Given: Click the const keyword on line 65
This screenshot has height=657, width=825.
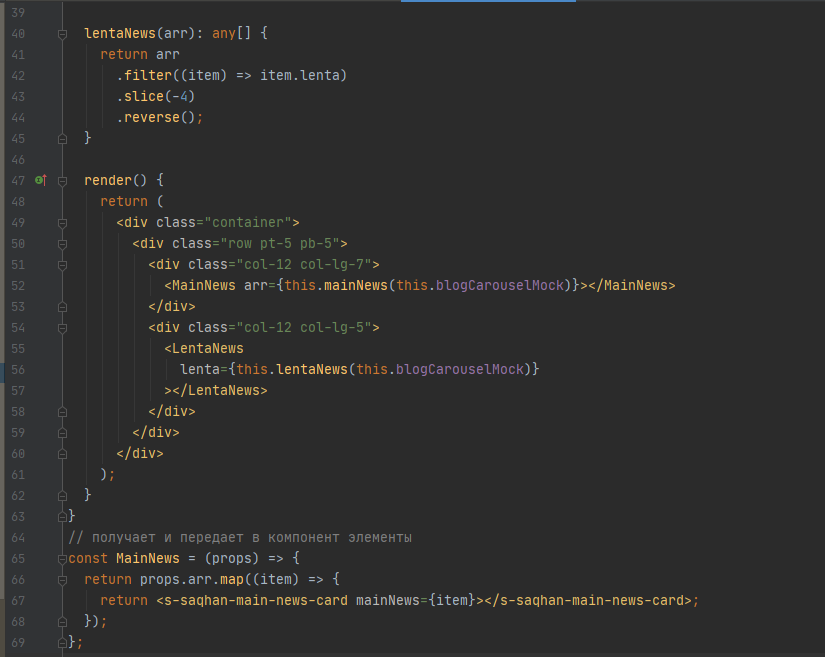Looking at the screenshot, I should 88,559.
